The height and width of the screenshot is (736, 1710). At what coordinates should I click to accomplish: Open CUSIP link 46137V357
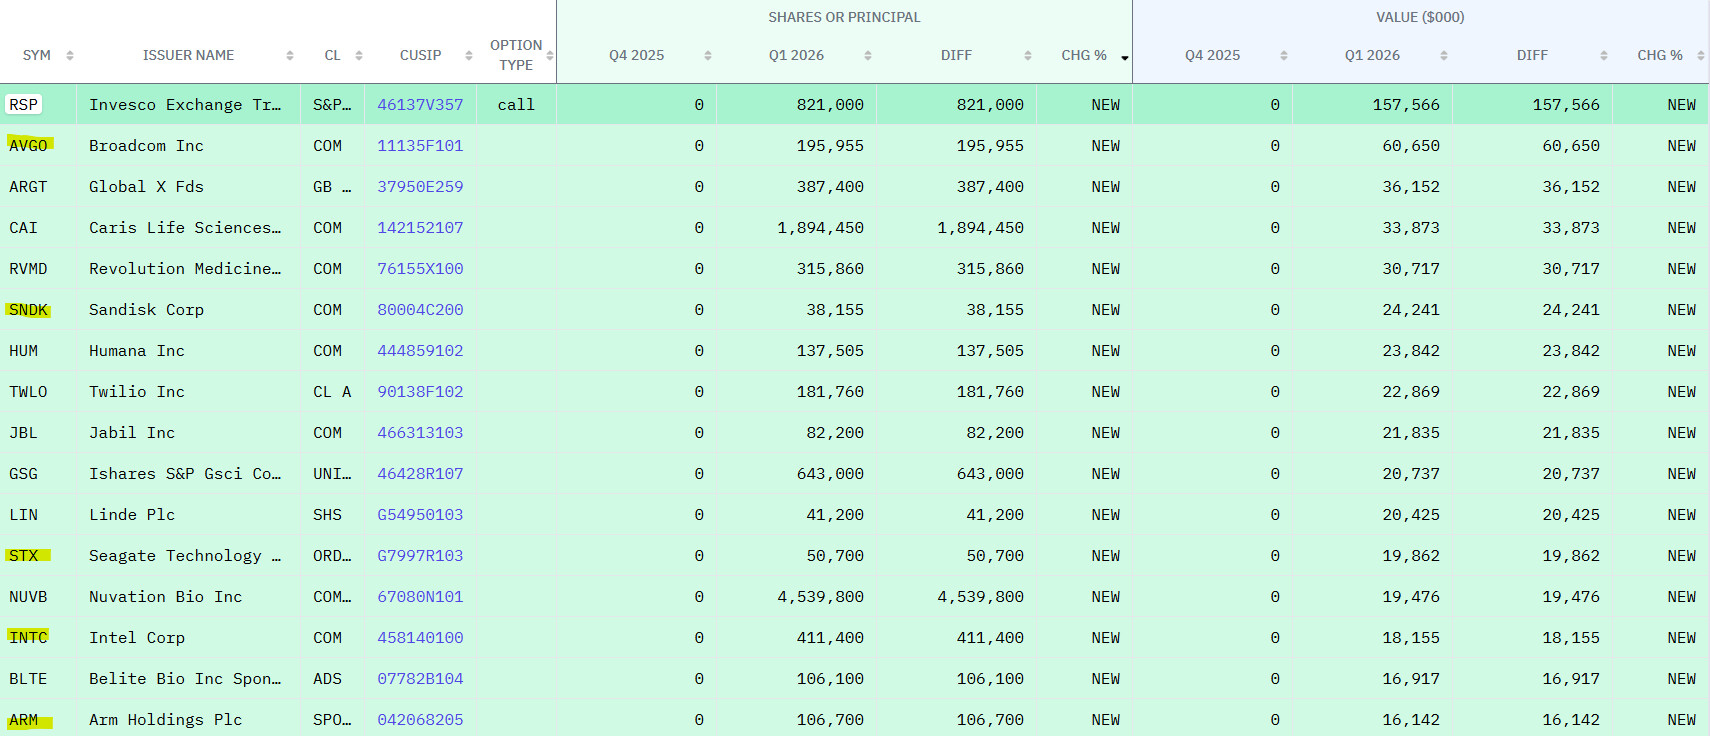420,105
